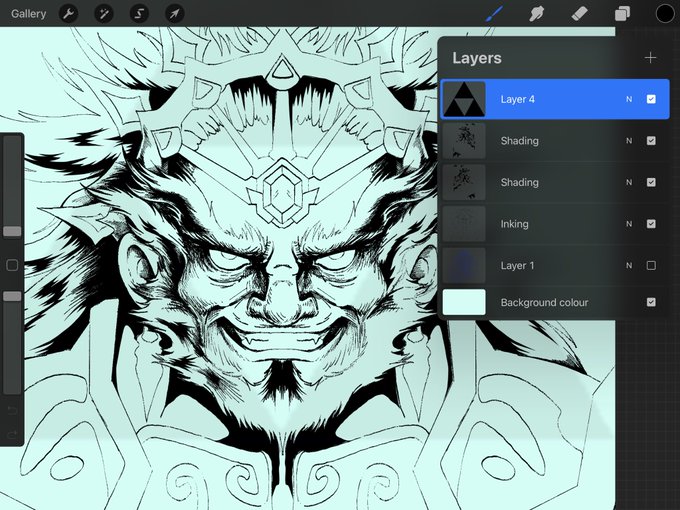This screenshot has width=680, height=510.
Task: Click the Background colour label
Action: (544, 303)
